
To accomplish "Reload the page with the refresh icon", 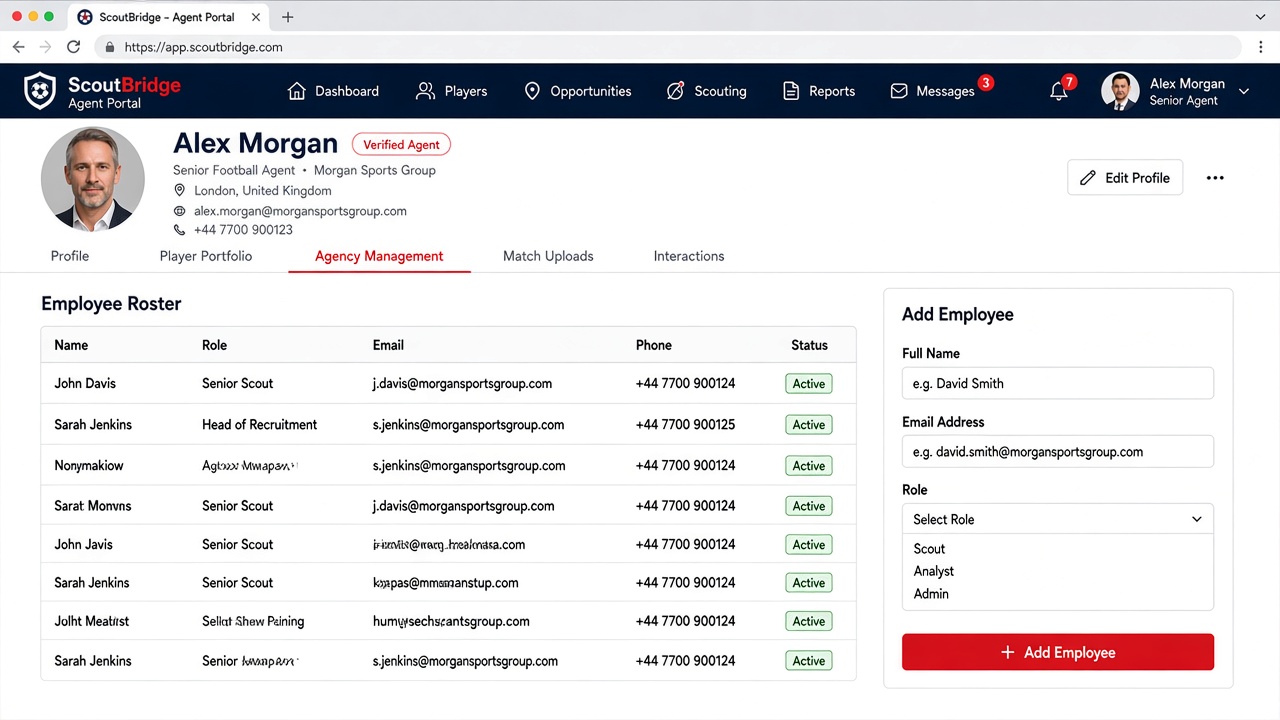I will pyautogui.click(x=73, y=47).
